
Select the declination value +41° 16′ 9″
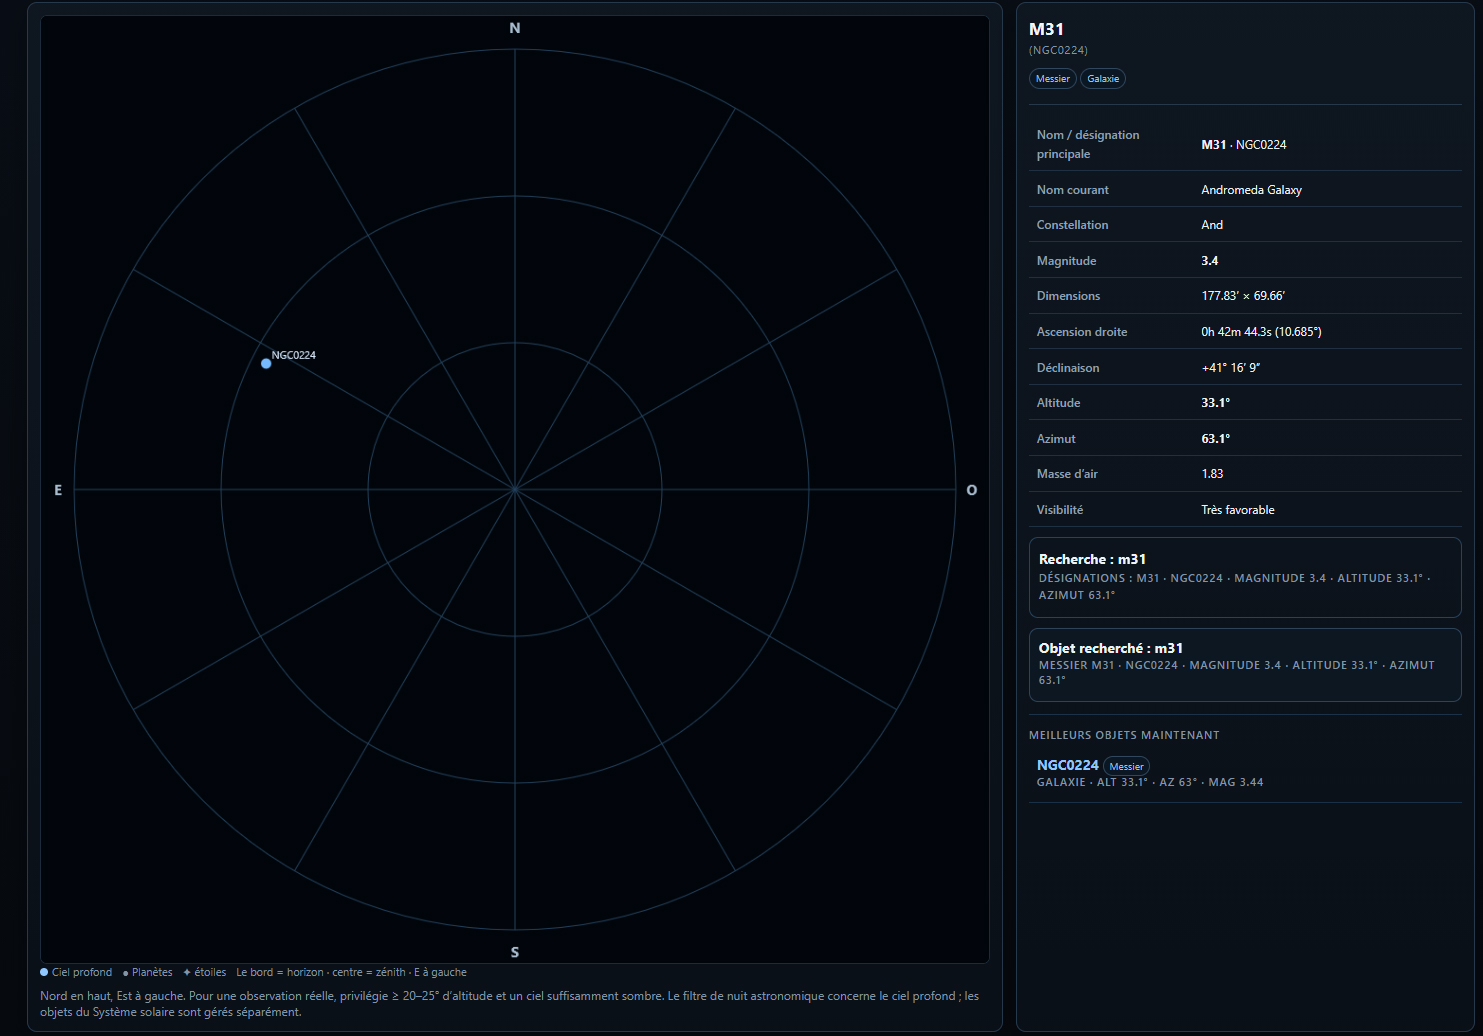[1230, 368]
